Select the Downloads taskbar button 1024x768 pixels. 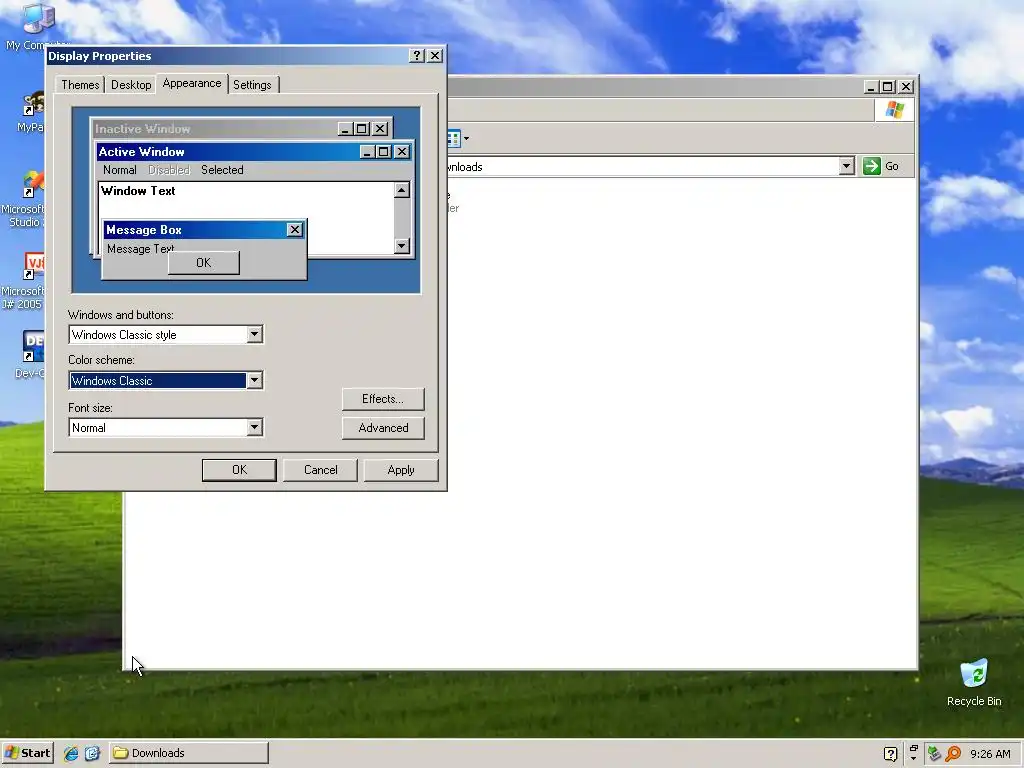coord(189,753)
